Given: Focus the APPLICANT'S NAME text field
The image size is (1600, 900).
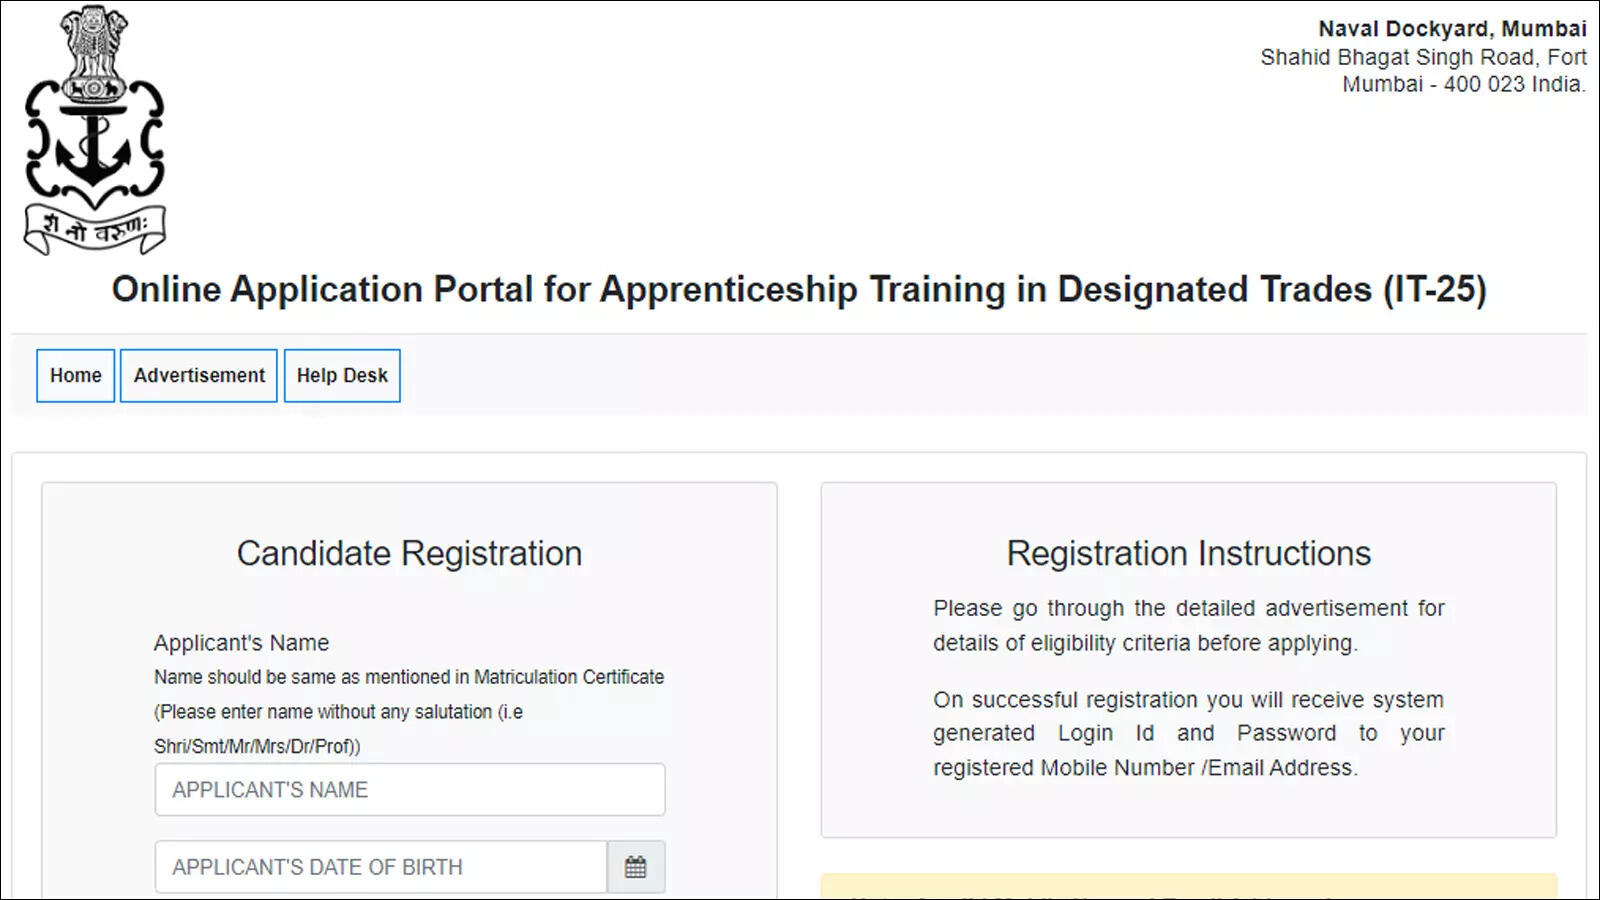Looking at the screenshot, I should click(410, 790).
